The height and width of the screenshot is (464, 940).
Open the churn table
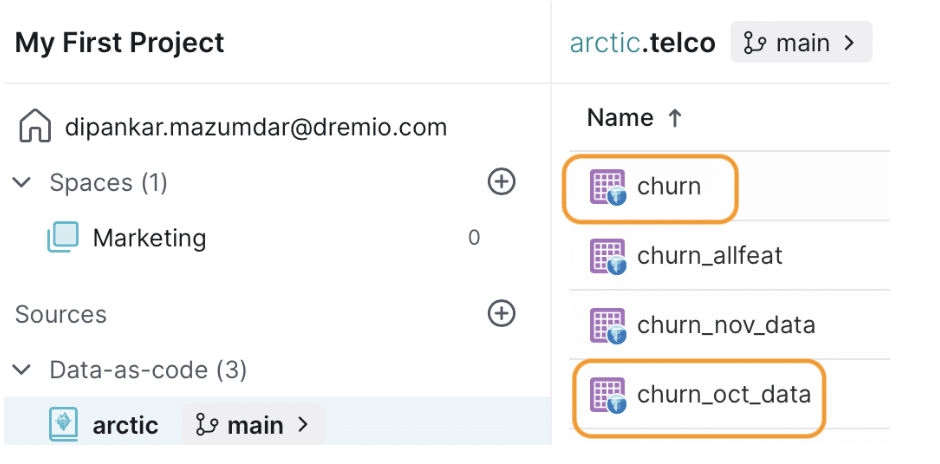tap(668, 187)
